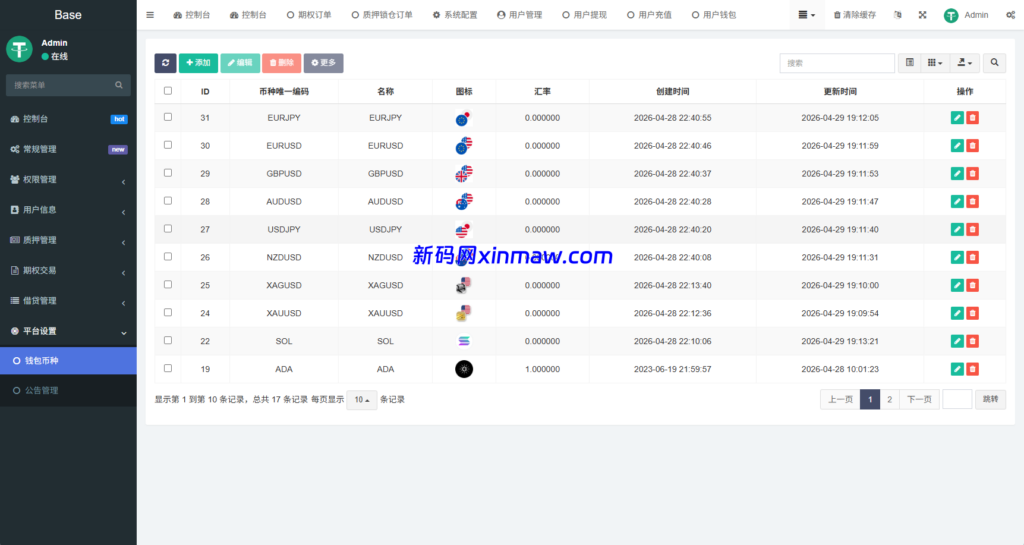Switch to the 质押锁仓订单 tab
The width and height of the screenshot is (1024, 545).
pos(382,15)
